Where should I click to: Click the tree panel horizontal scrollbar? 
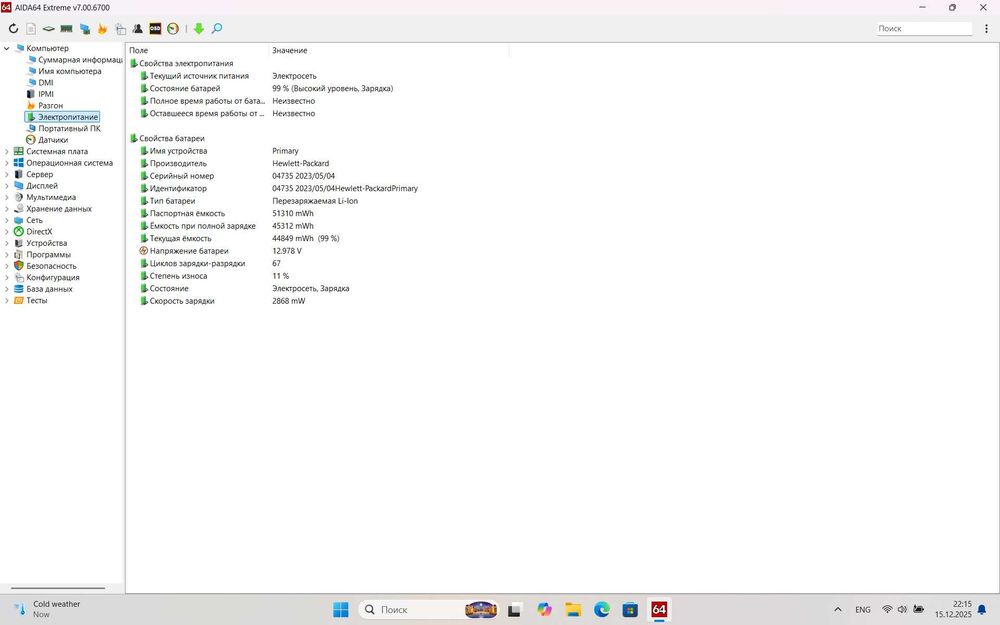click(58, 589)
